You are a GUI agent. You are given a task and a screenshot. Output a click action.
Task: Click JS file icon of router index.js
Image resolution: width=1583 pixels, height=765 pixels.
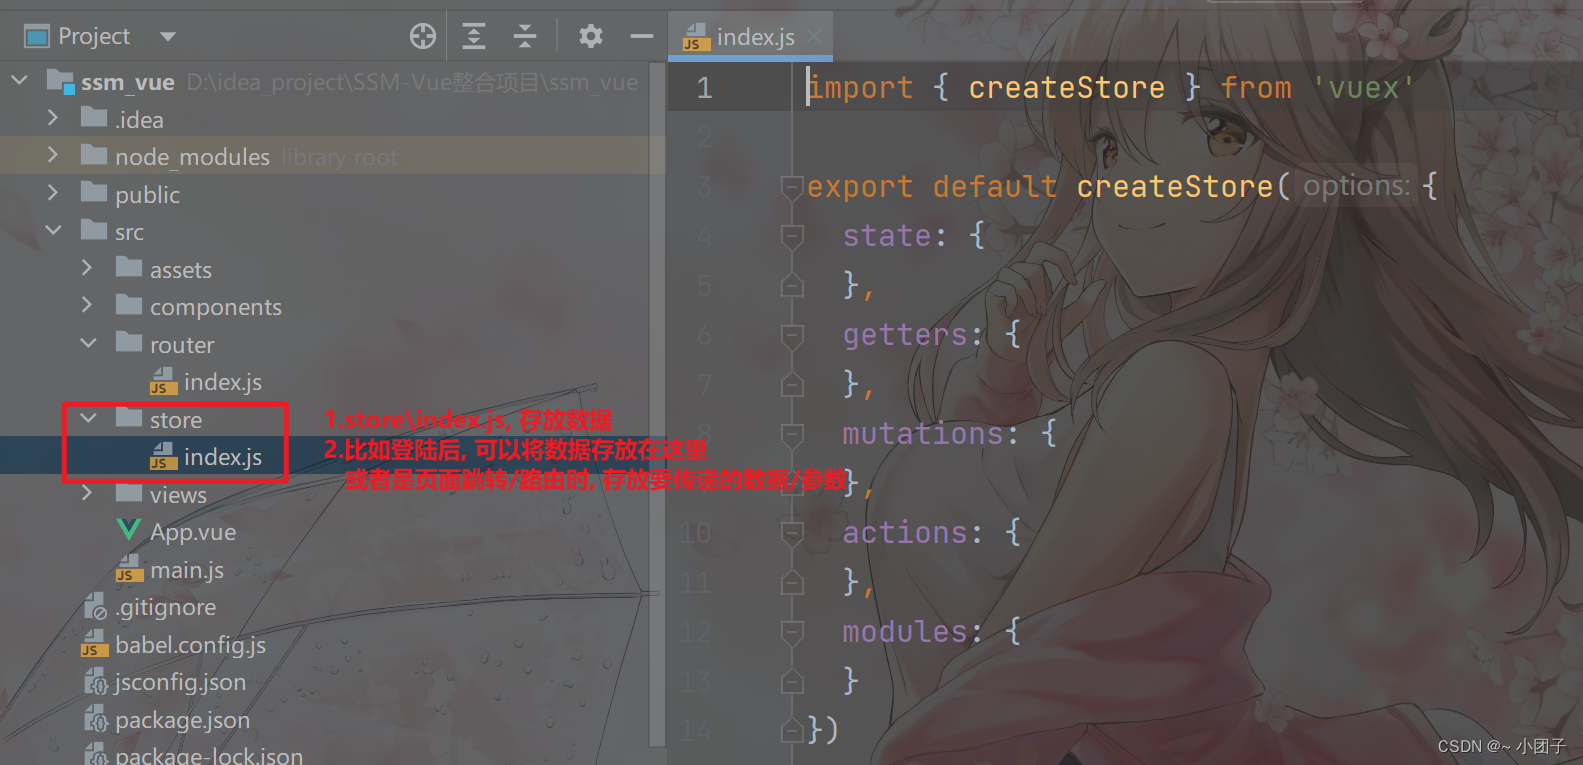pyautogui.click(x=163, y=381)
